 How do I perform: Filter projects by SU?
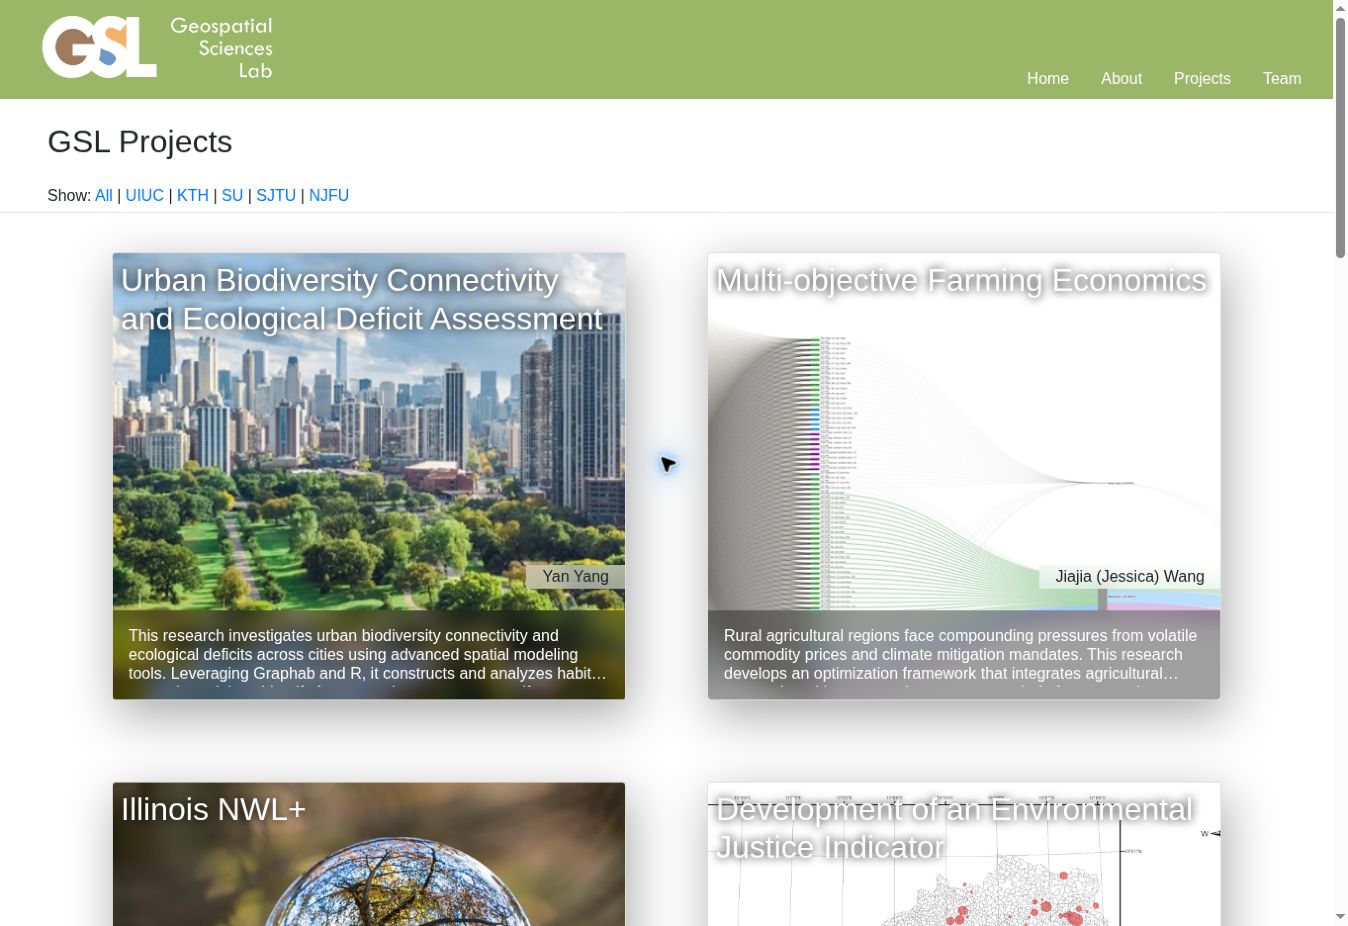pos(232,196)
